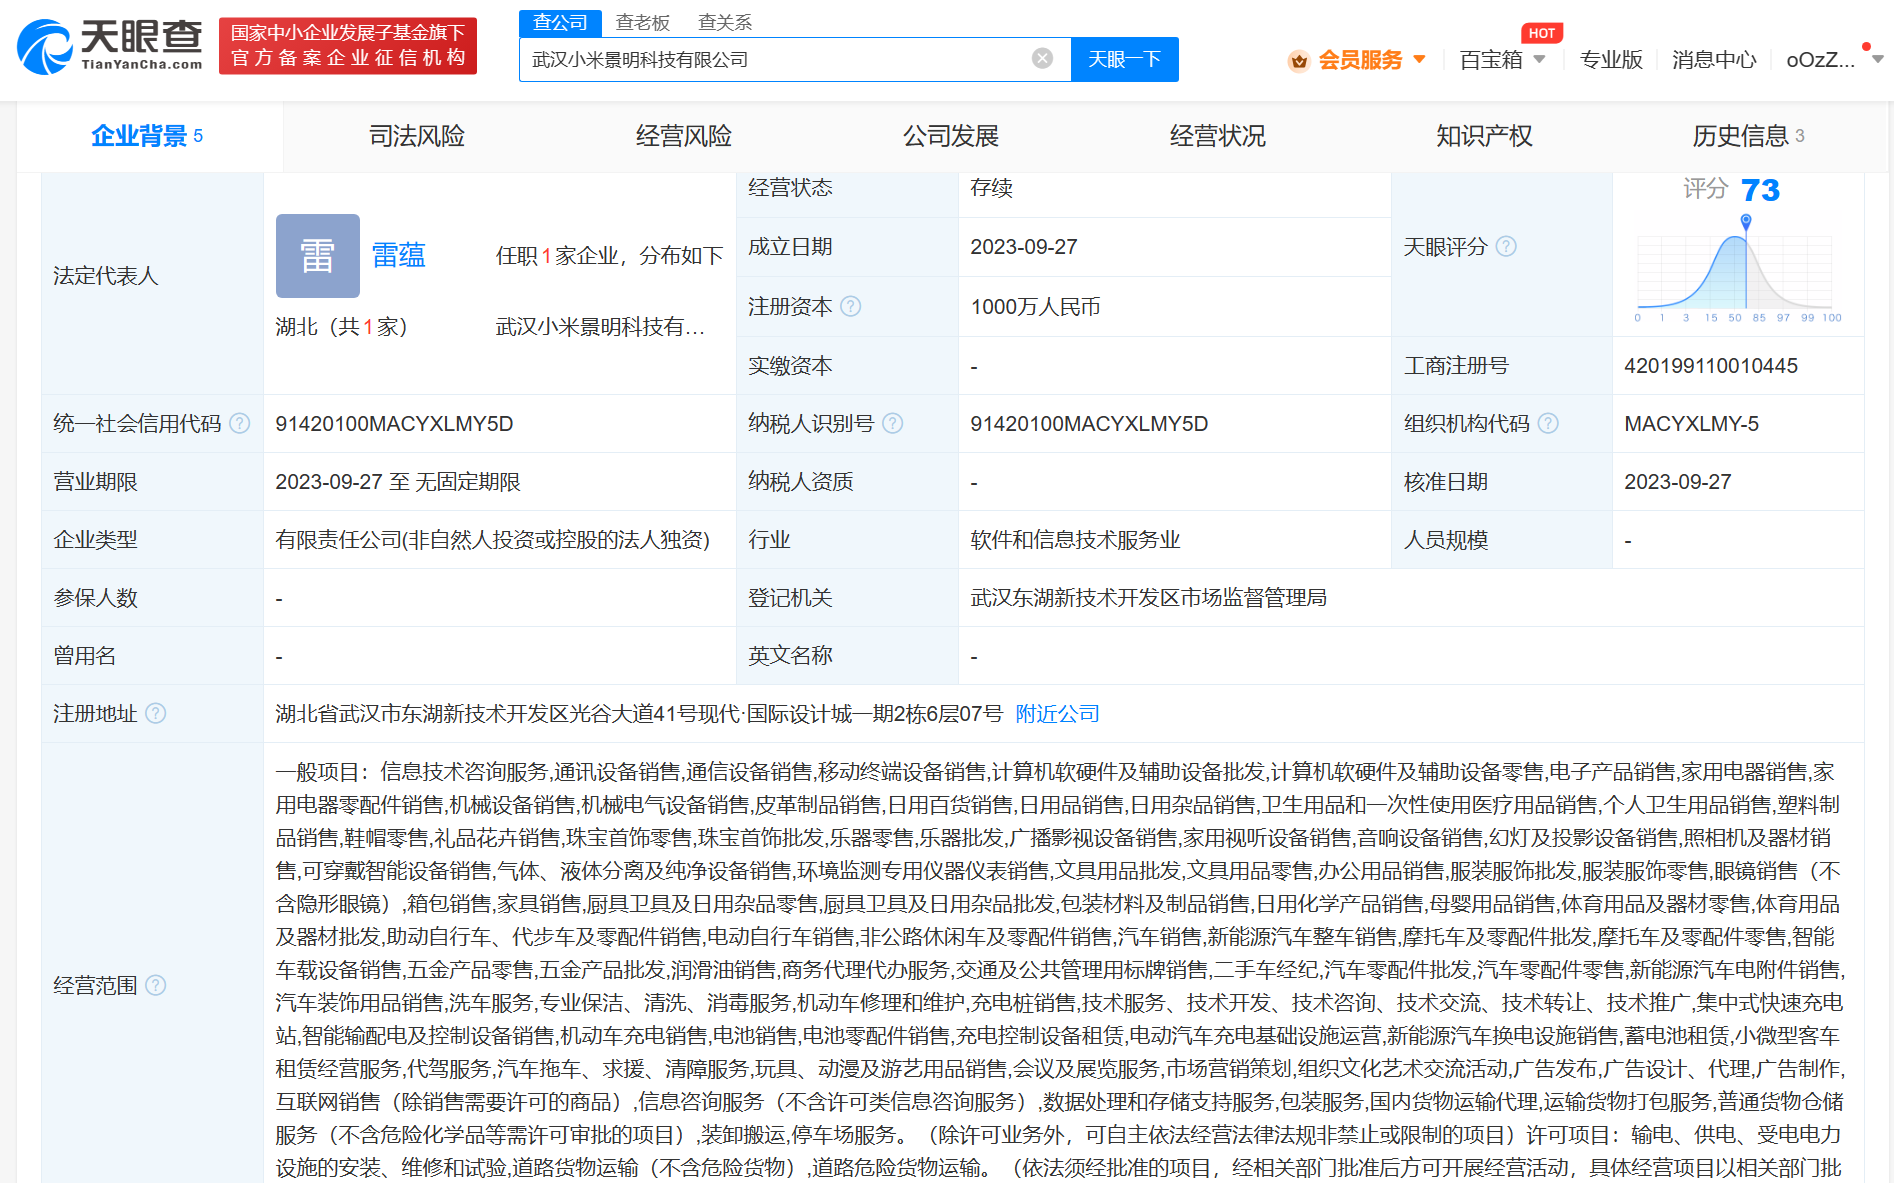The width and height of the screenshot is (1894, 1183).
Task: Open legal representative 雷蕴 link
Action: pos(398,256)
